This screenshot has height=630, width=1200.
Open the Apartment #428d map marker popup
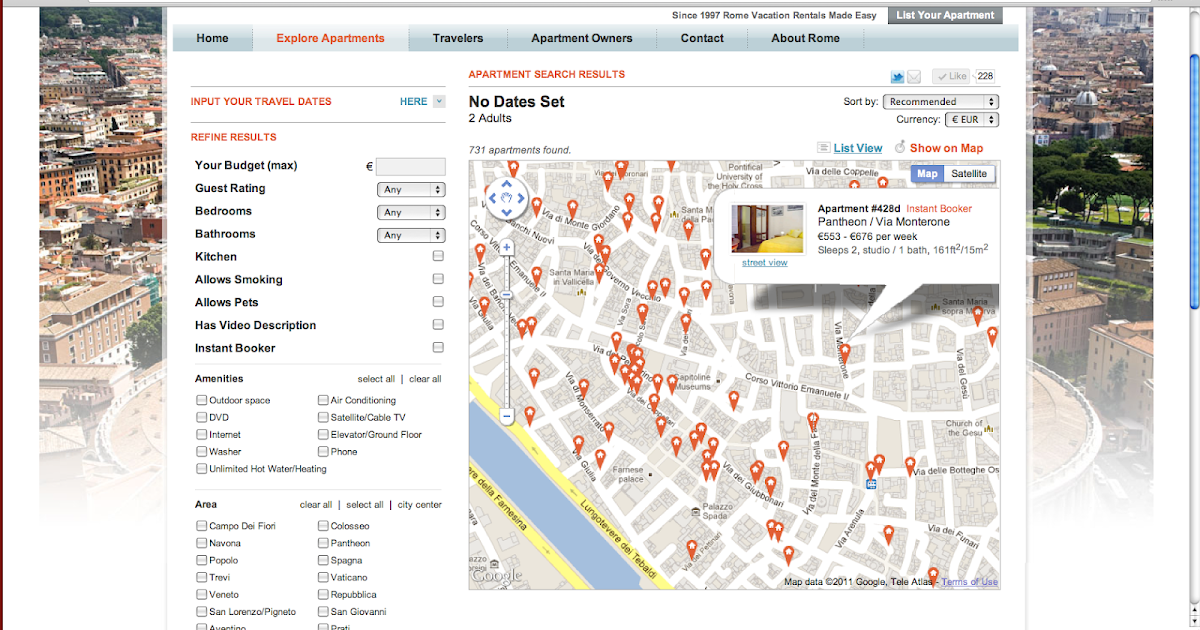[845, 352]
